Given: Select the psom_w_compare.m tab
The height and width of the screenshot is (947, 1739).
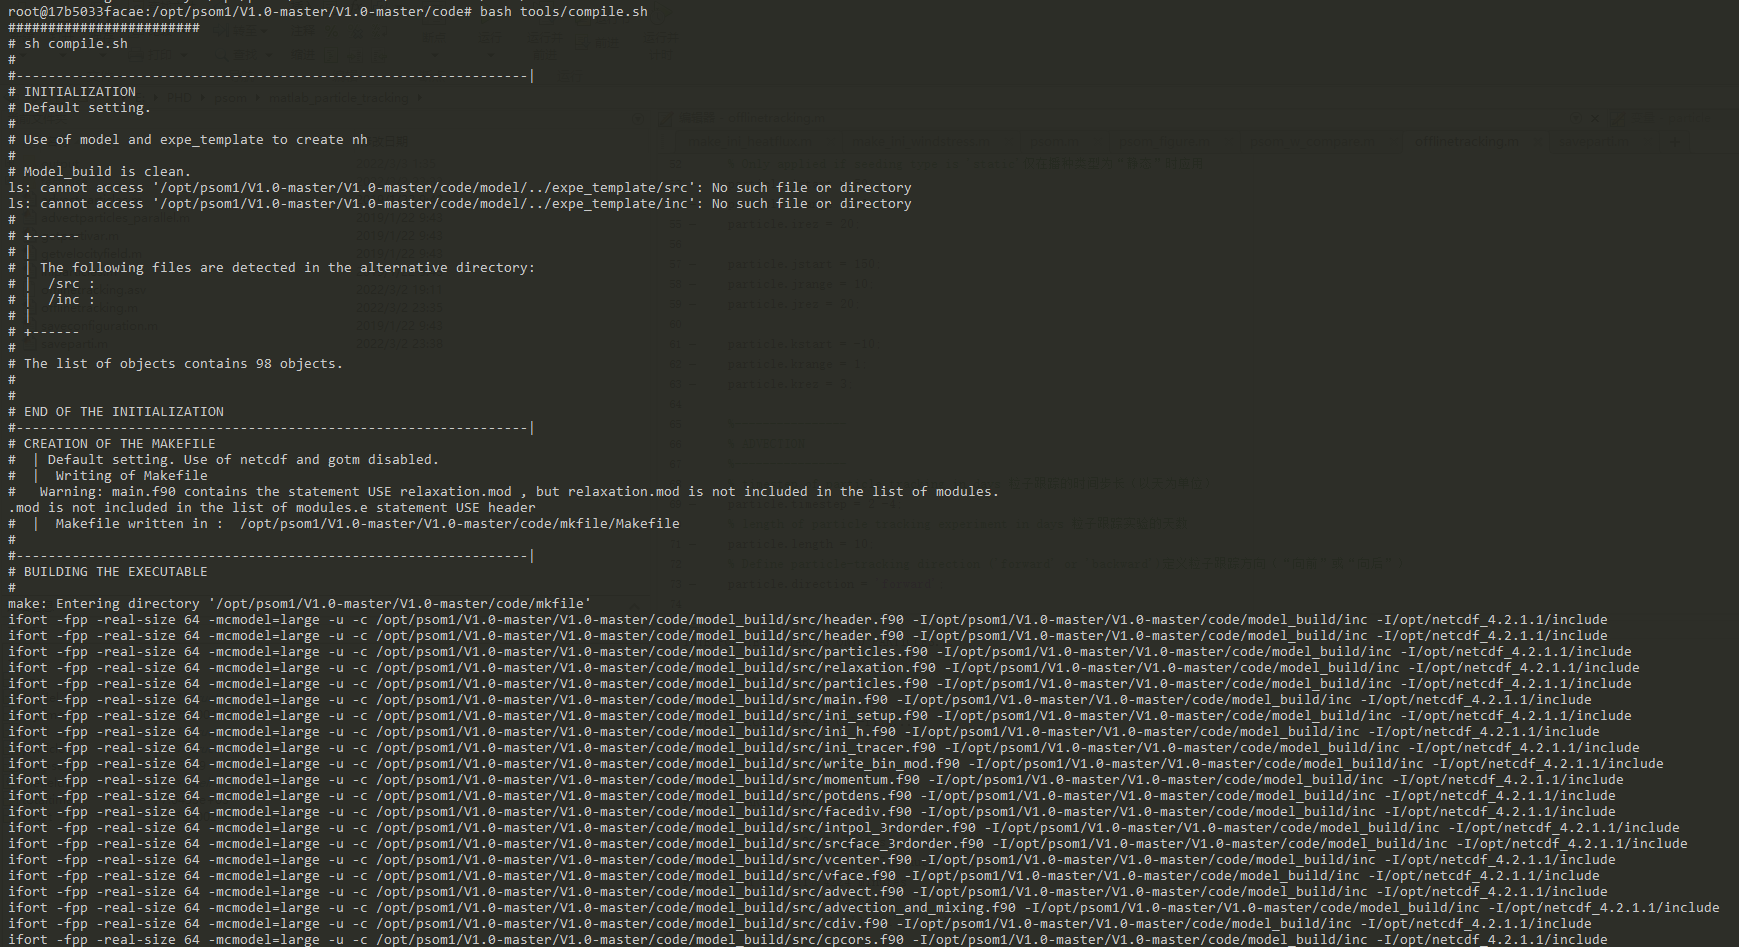Looking at the screenshot, I should click(1311, 142).
